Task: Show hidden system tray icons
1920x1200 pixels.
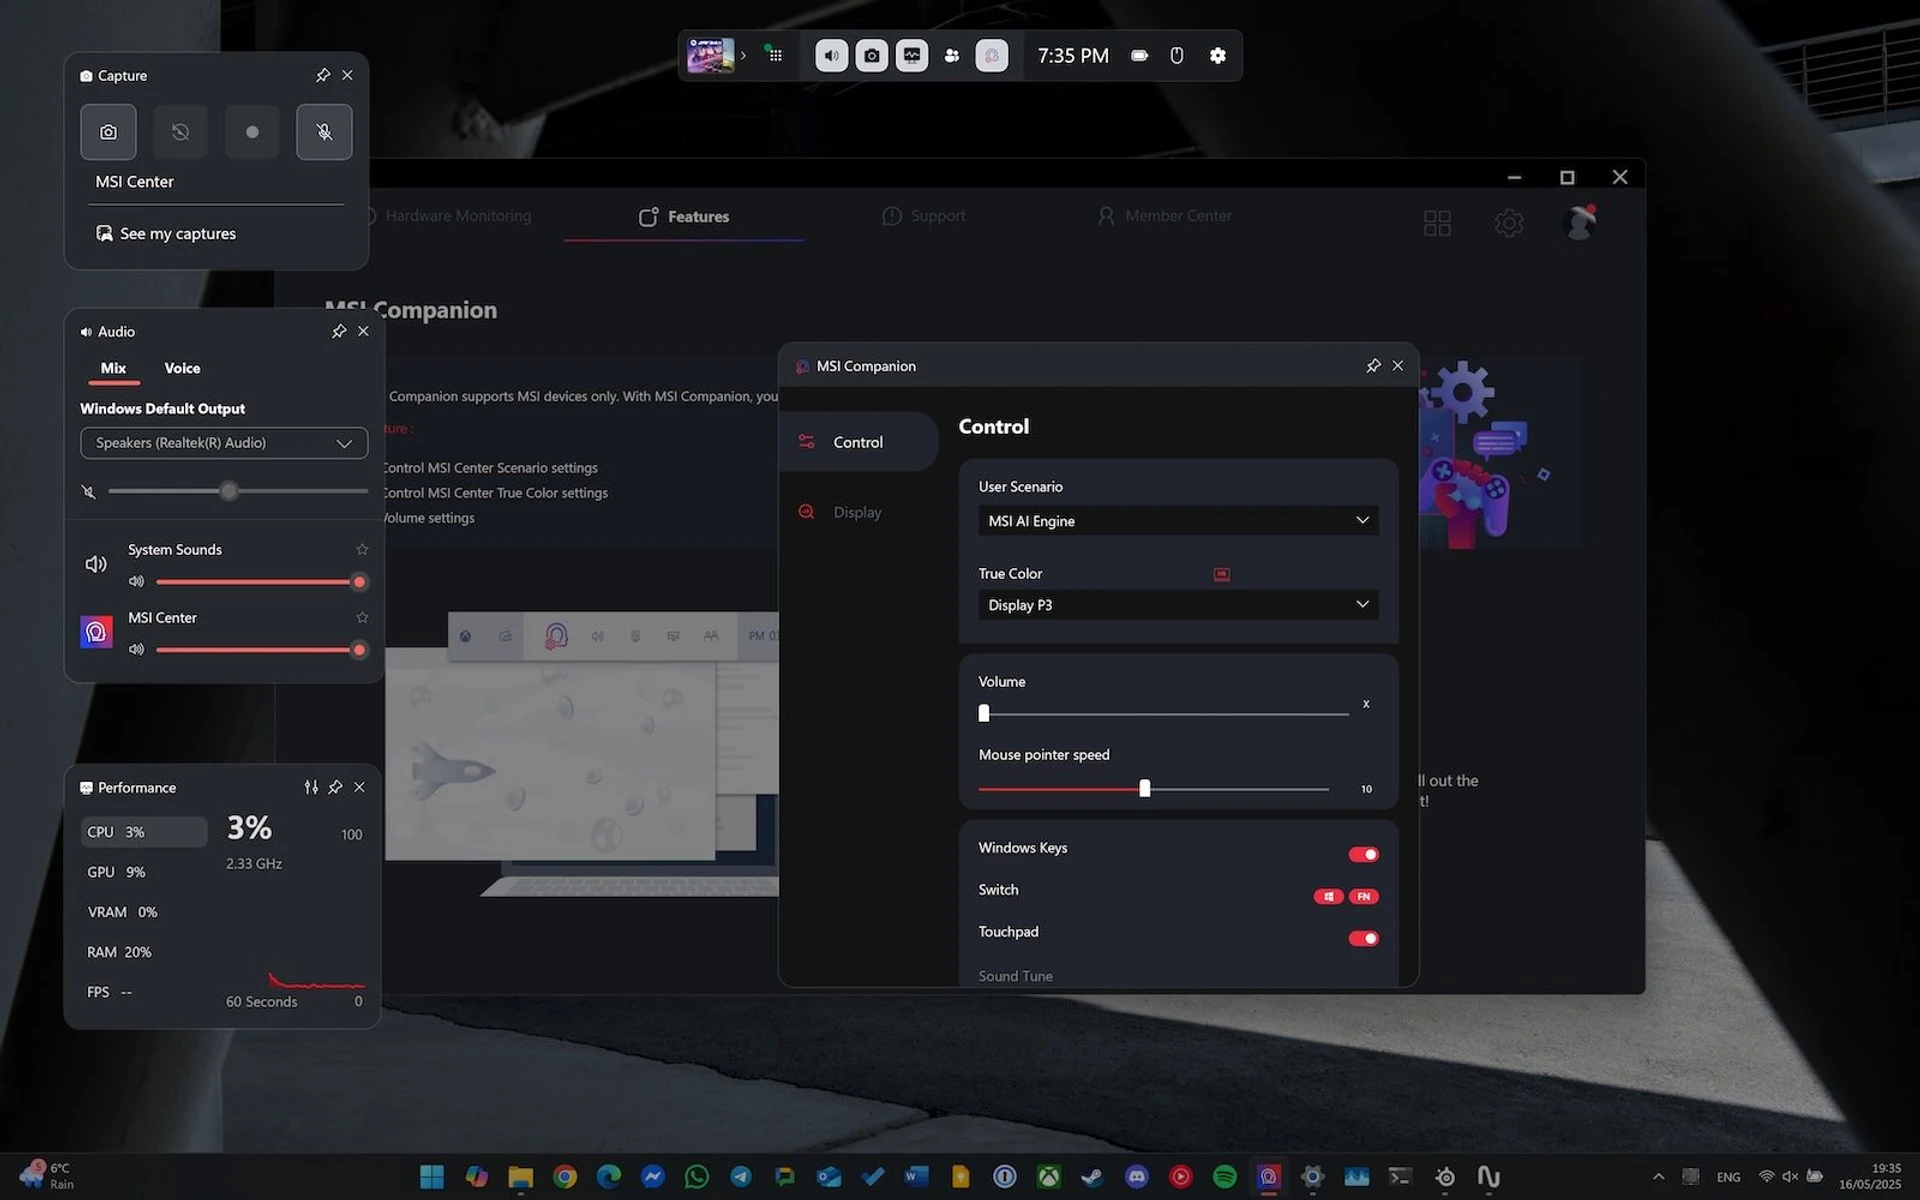Action: (1658, 1177)
